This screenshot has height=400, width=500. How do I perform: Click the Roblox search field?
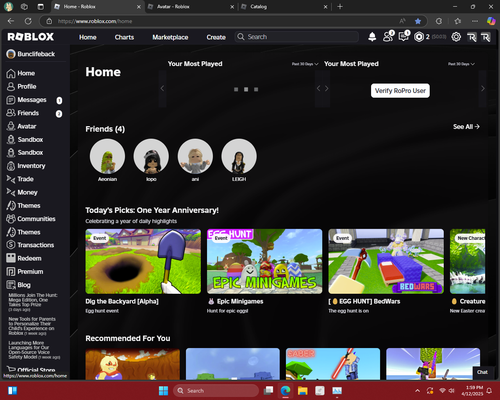click(297, 37)
